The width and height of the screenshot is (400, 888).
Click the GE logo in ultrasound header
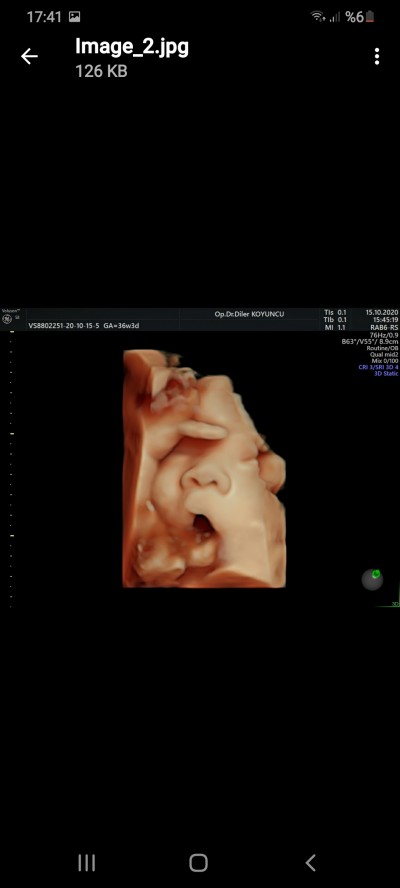(6, 318)
